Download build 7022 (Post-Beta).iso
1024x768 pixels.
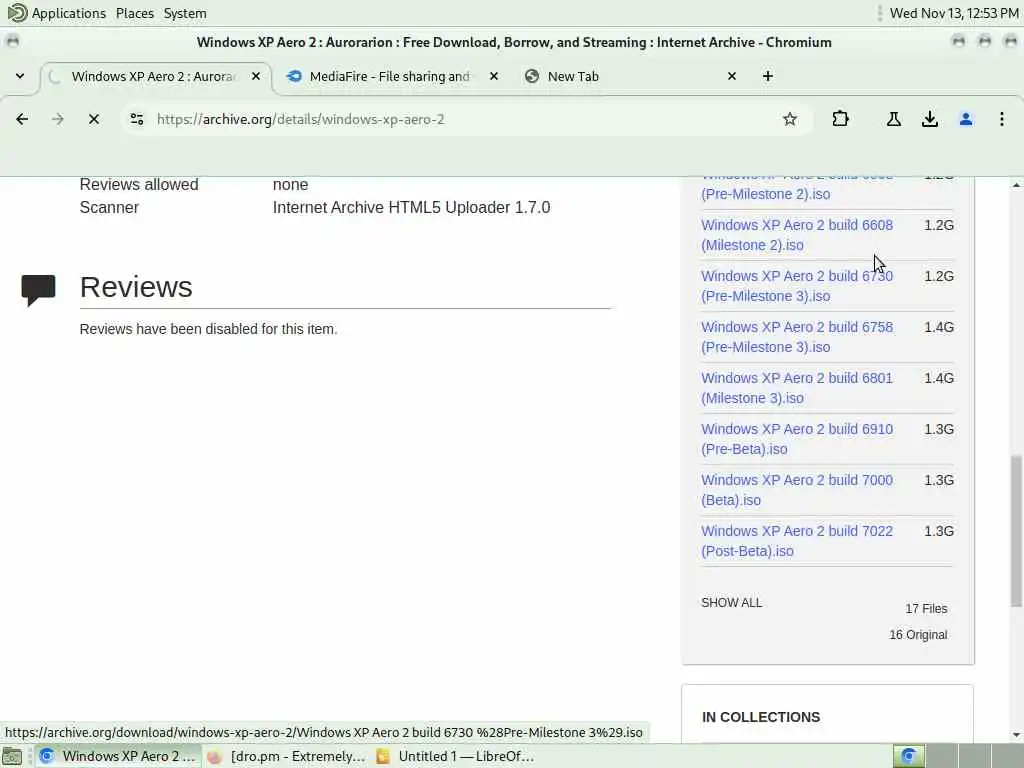click(797, 540)
